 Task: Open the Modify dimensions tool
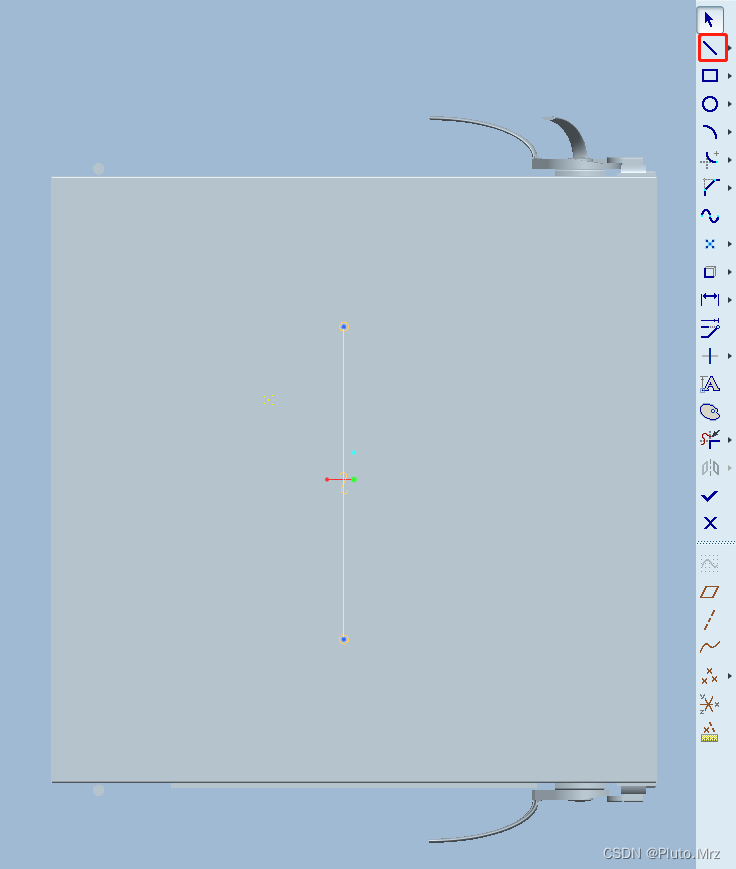coord(710,328)
